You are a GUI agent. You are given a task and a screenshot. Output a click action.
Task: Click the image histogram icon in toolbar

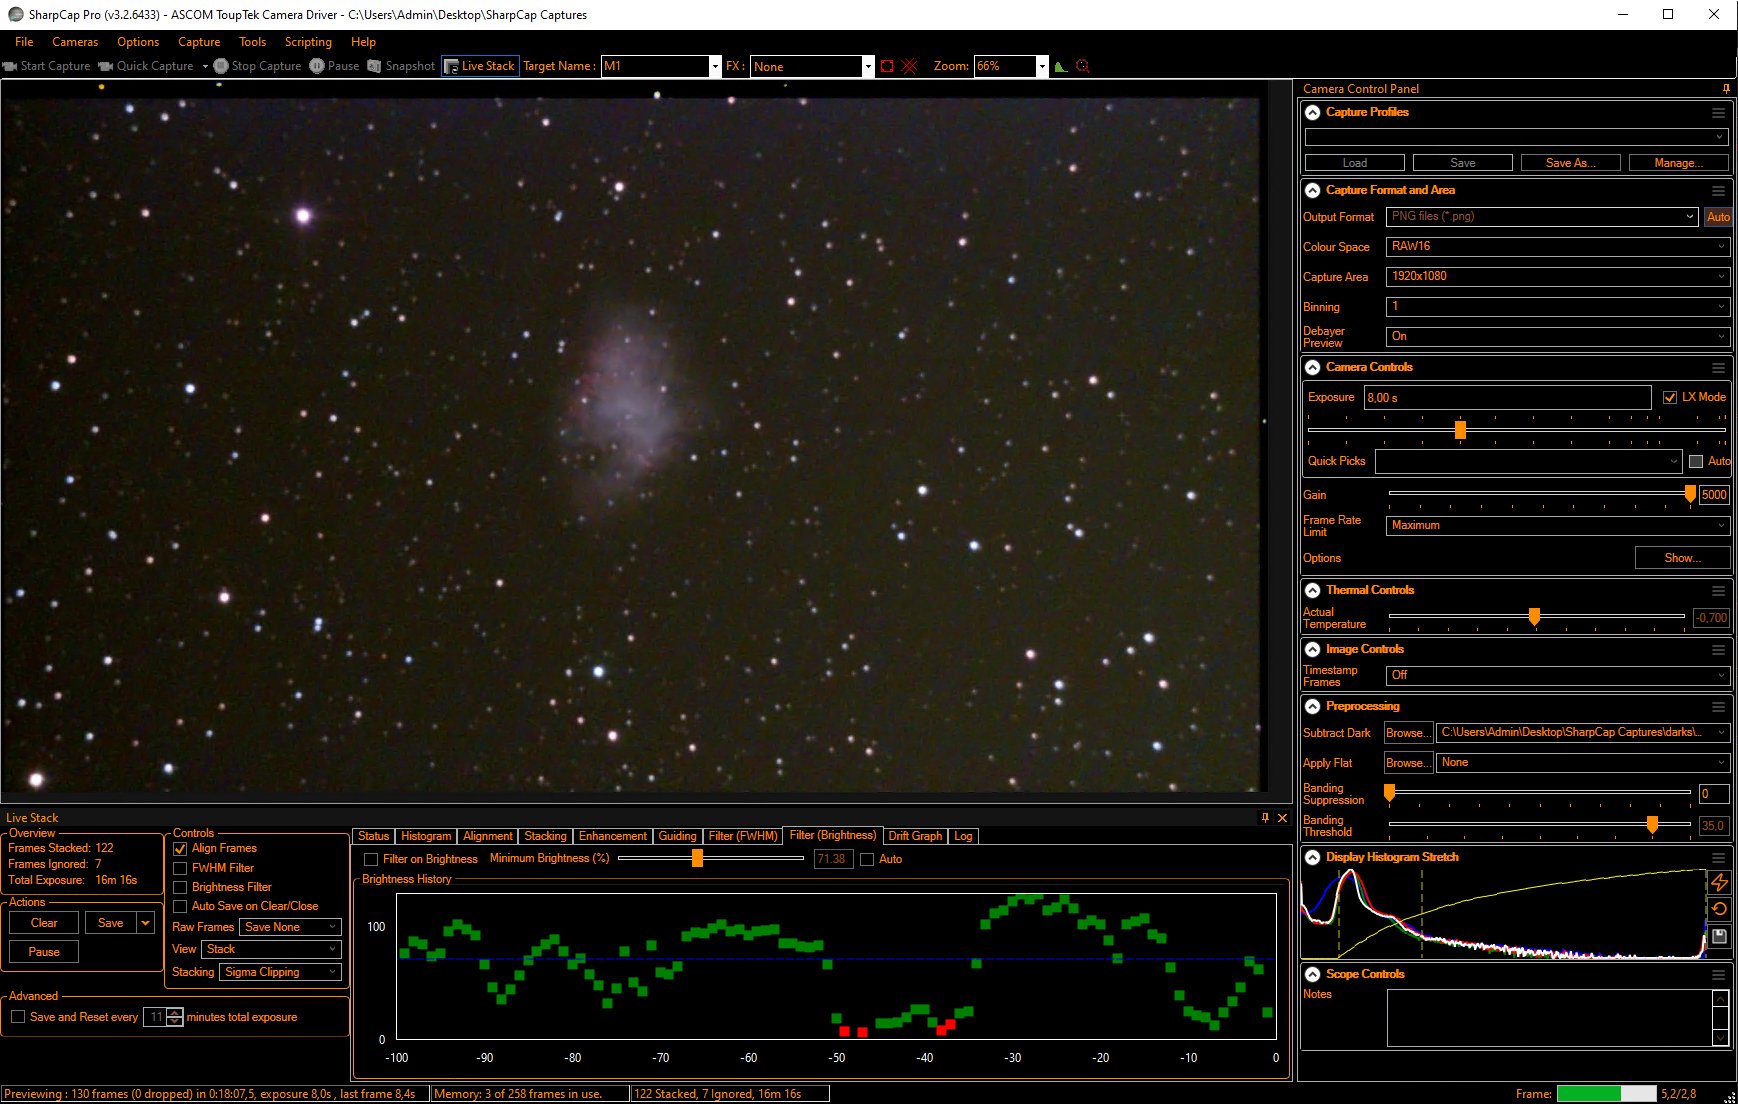click(x=1060, y=66)
